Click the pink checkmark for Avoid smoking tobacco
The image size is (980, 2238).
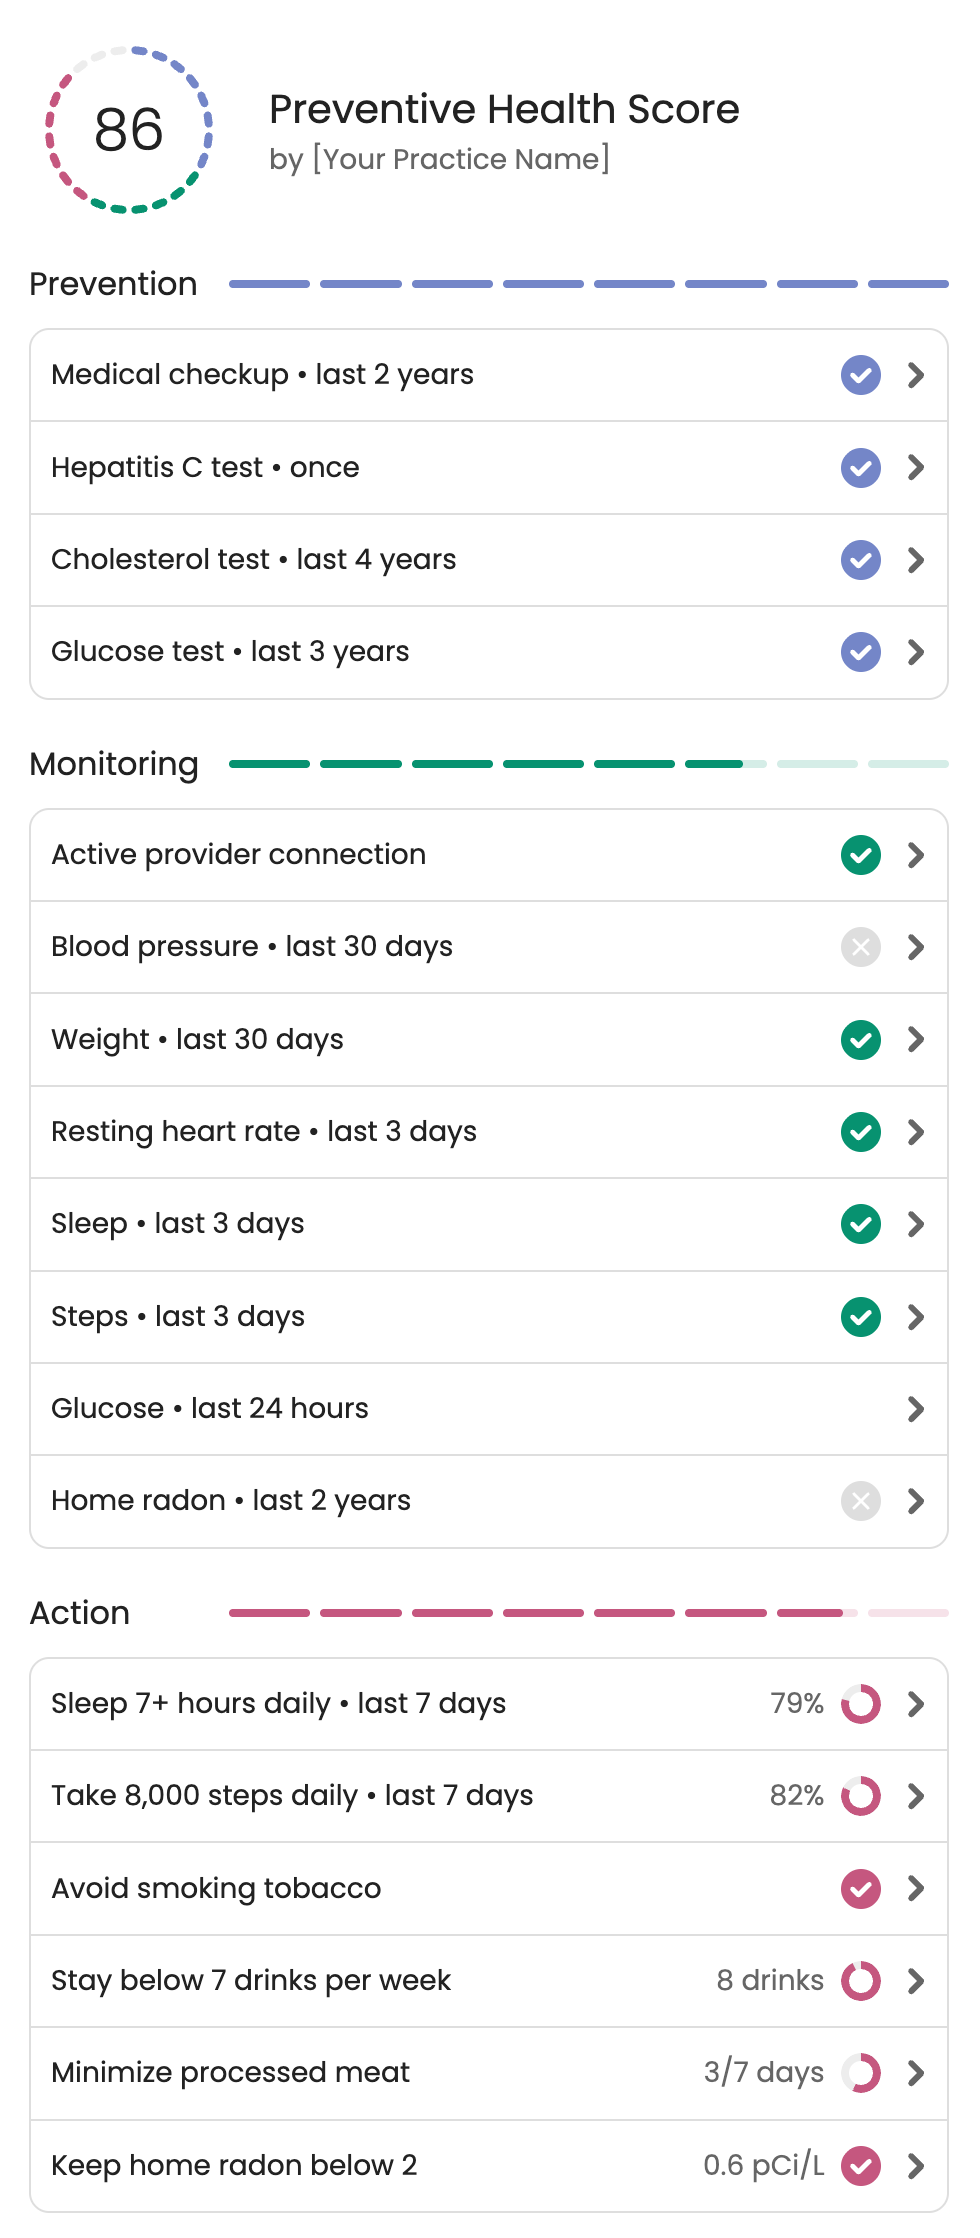[860, 1888]
